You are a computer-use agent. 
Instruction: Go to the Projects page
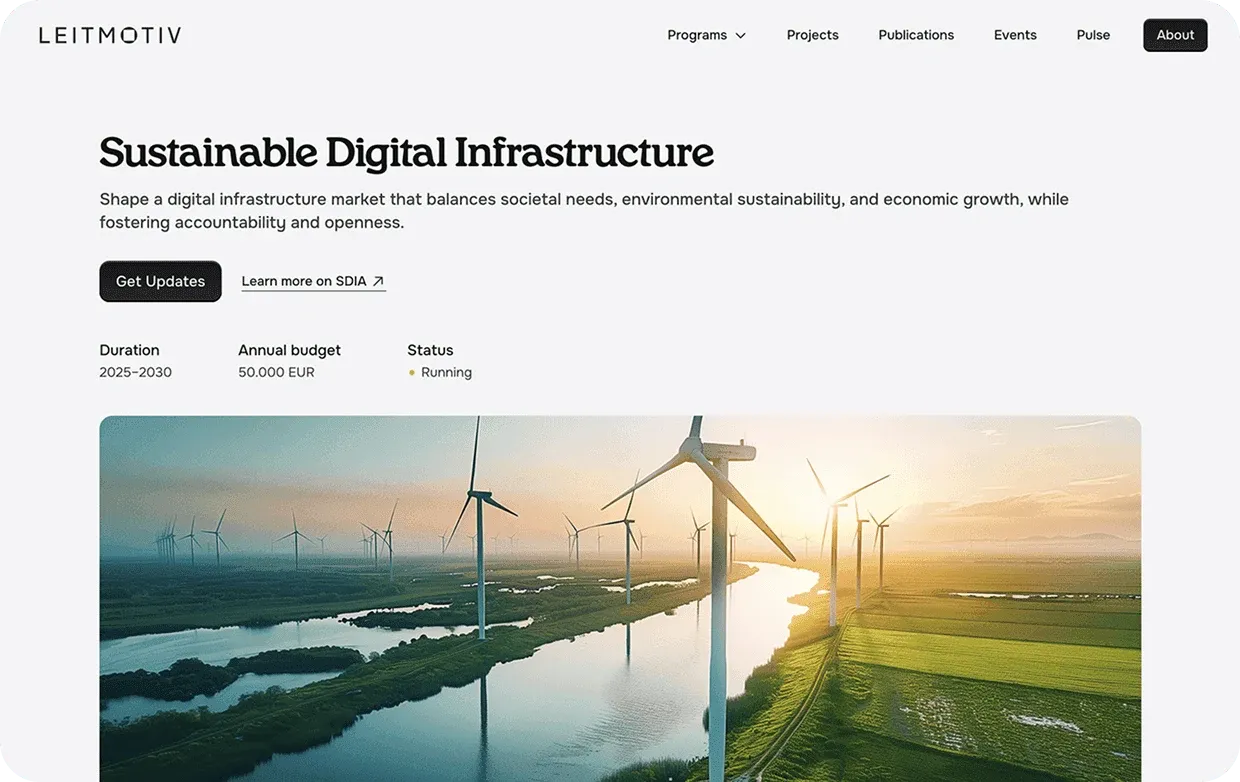(812, 35)
